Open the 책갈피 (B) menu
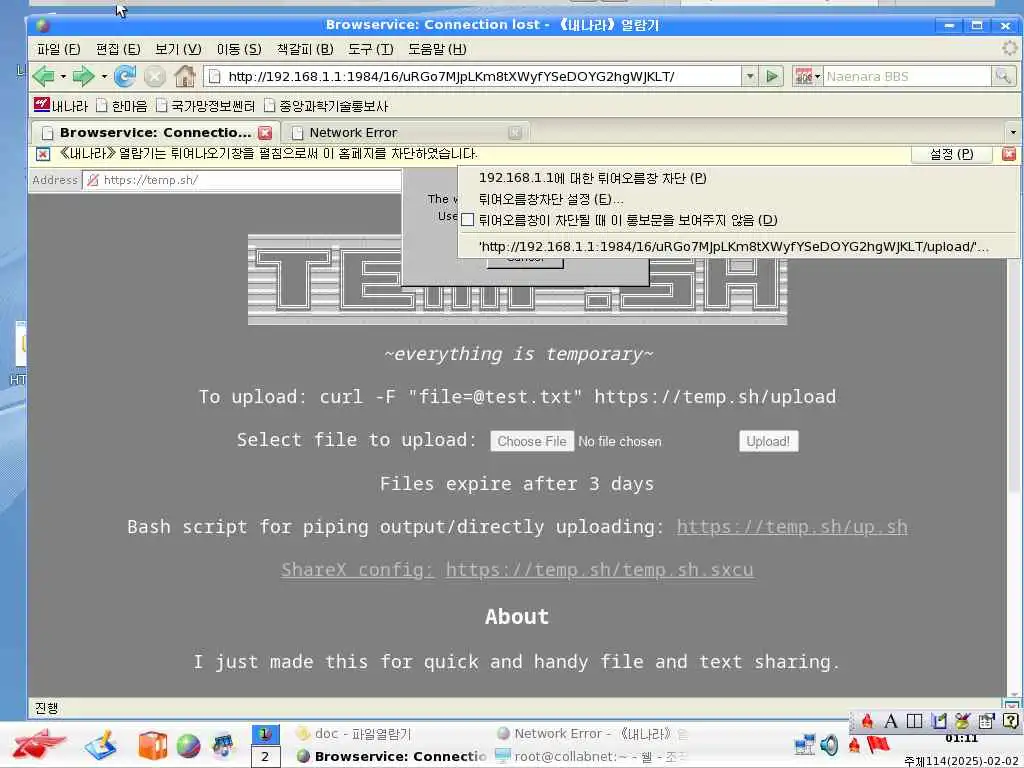 tap(305, 49)
